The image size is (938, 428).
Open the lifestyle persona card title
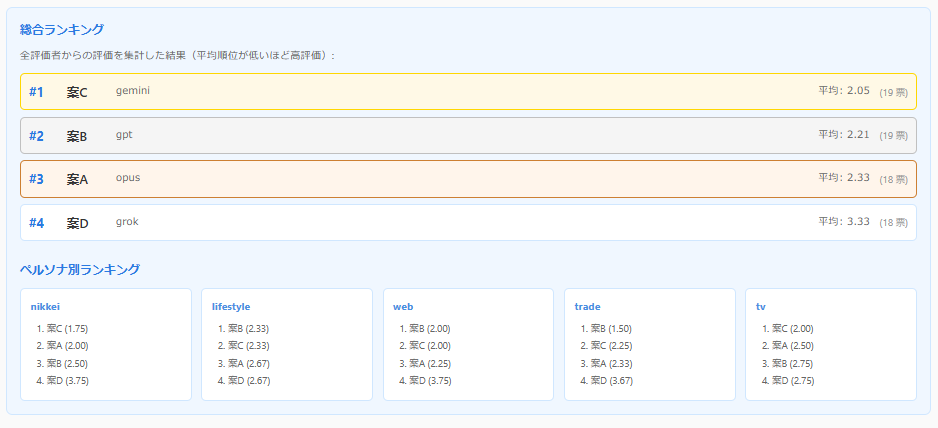tap(231, 307)
